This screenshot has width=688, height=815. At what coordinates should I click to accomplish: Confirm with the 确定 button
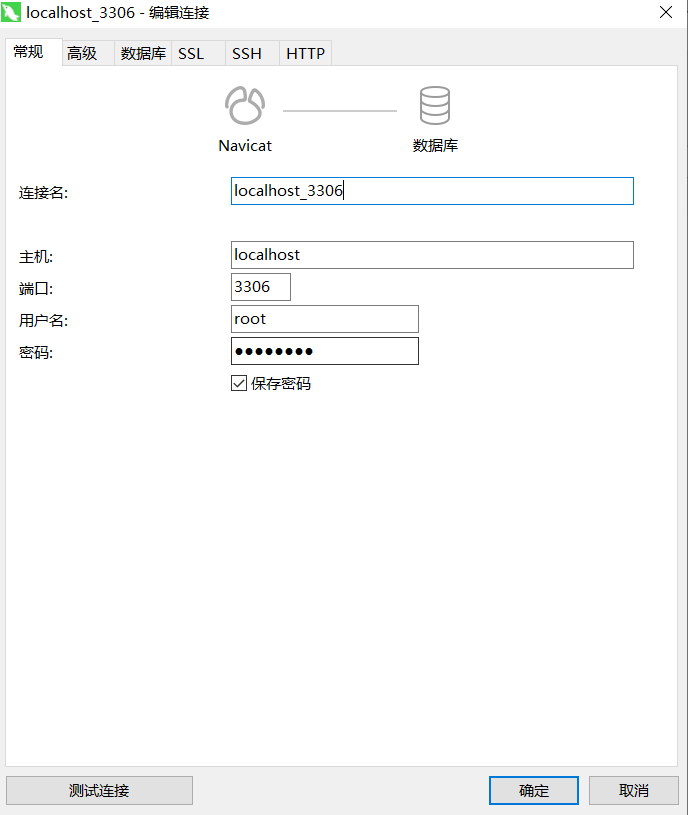point(534,790)
